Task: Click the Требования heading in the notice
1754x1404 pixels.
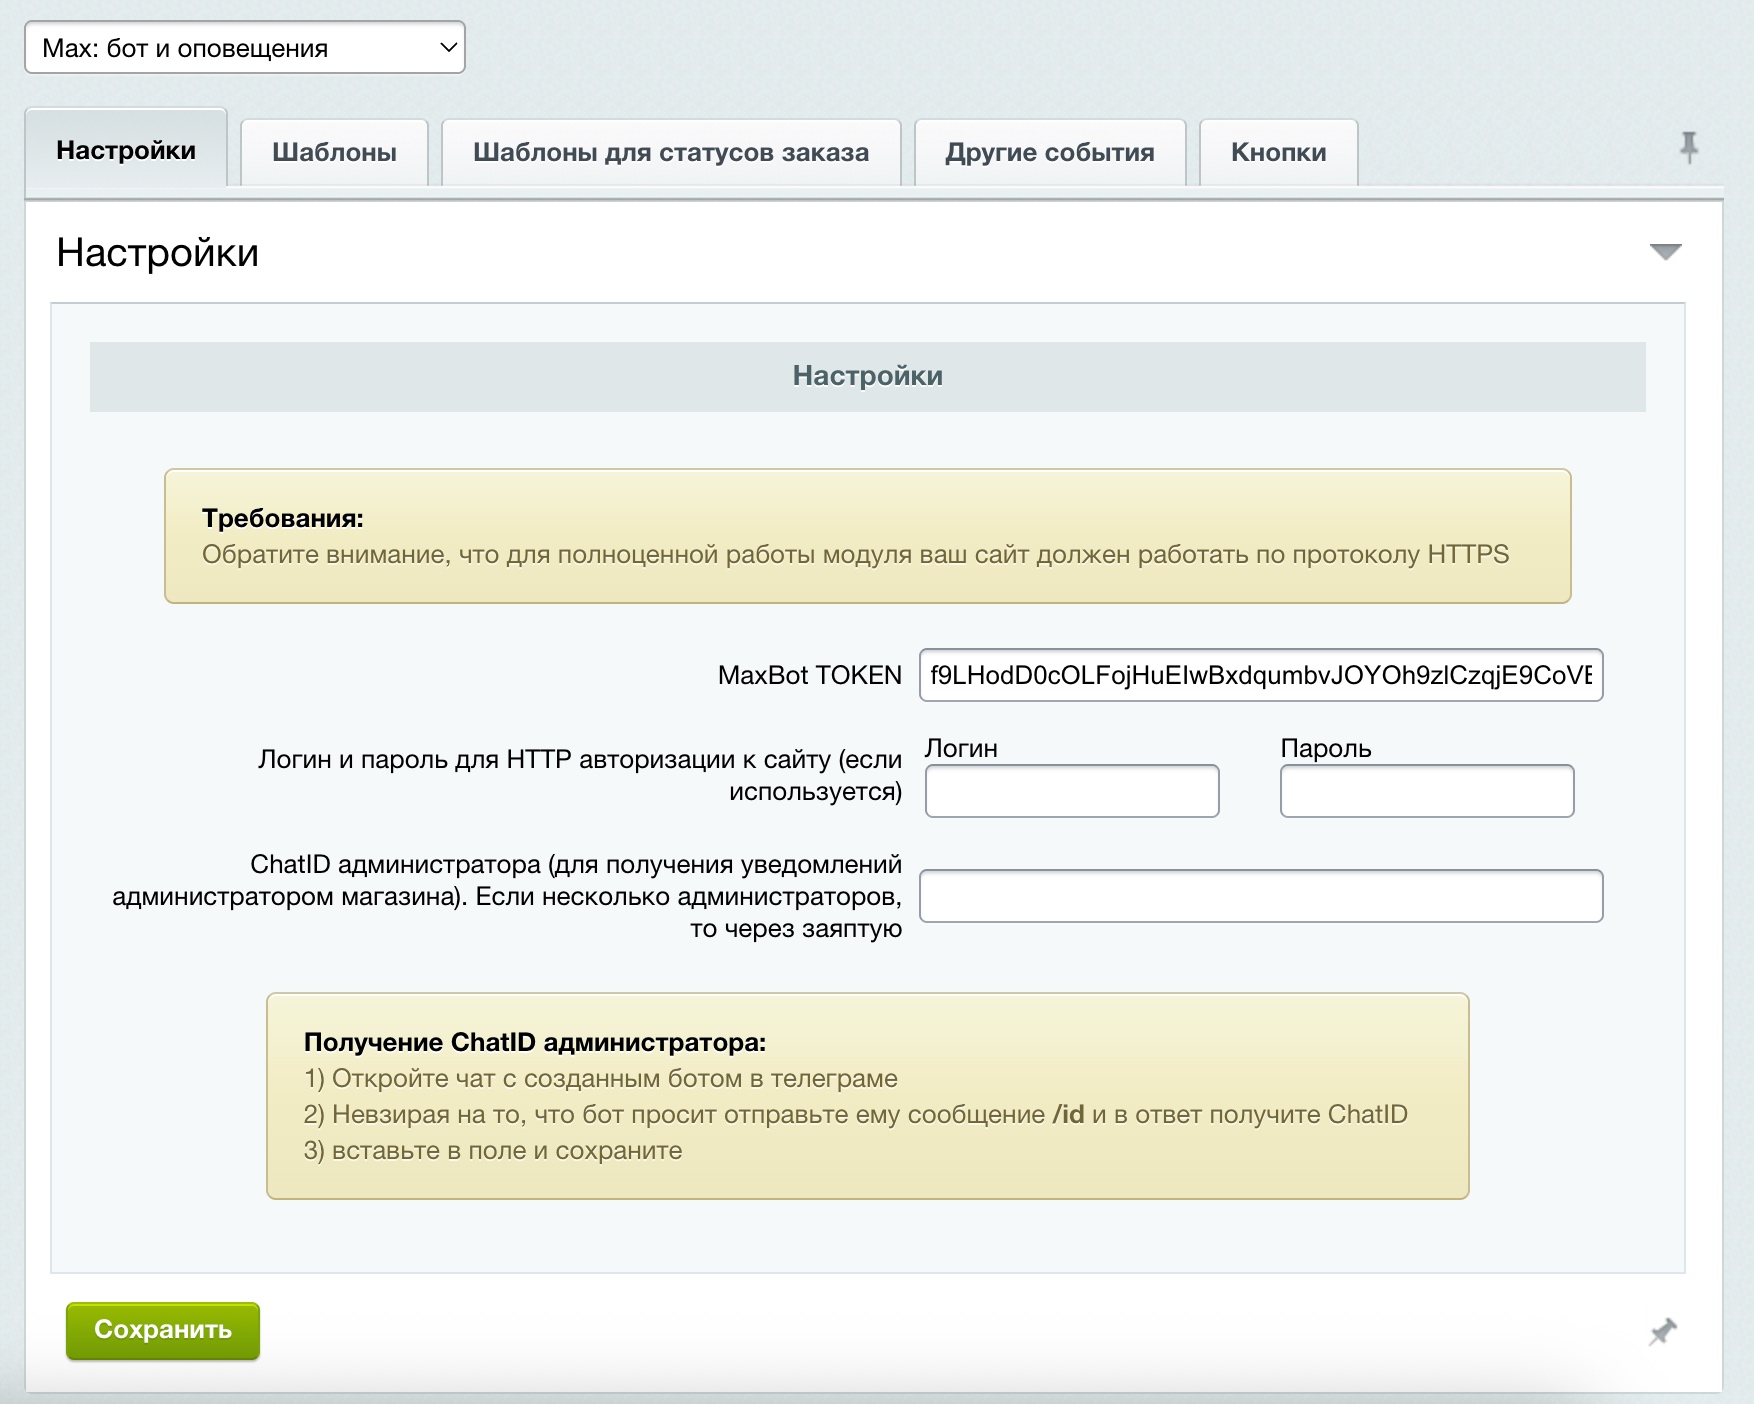Action: [x=283, y=518]
